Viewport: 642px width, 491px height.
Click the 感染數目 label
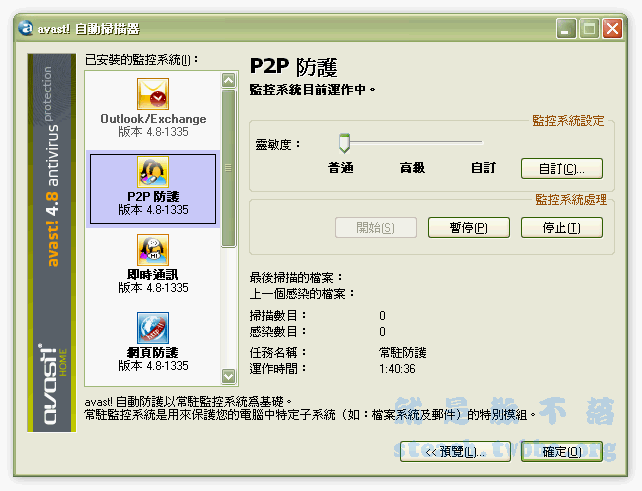click(x=278, y=331)
